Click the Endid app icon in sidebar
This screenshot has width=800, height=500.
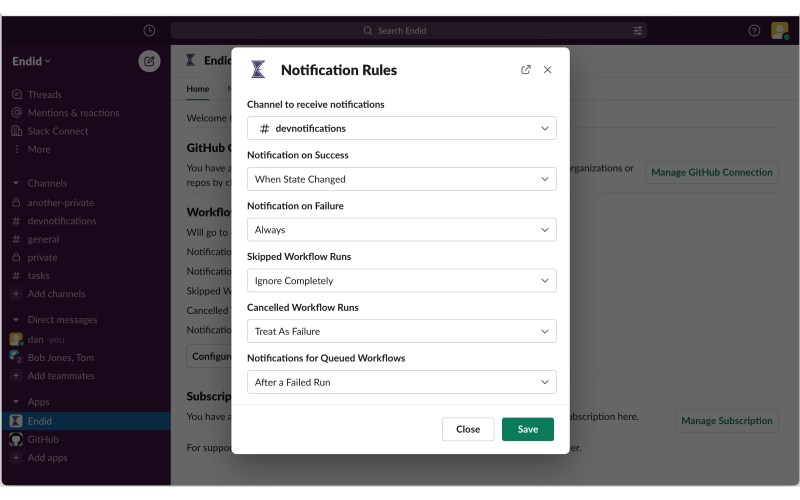[x=16, y=421]
